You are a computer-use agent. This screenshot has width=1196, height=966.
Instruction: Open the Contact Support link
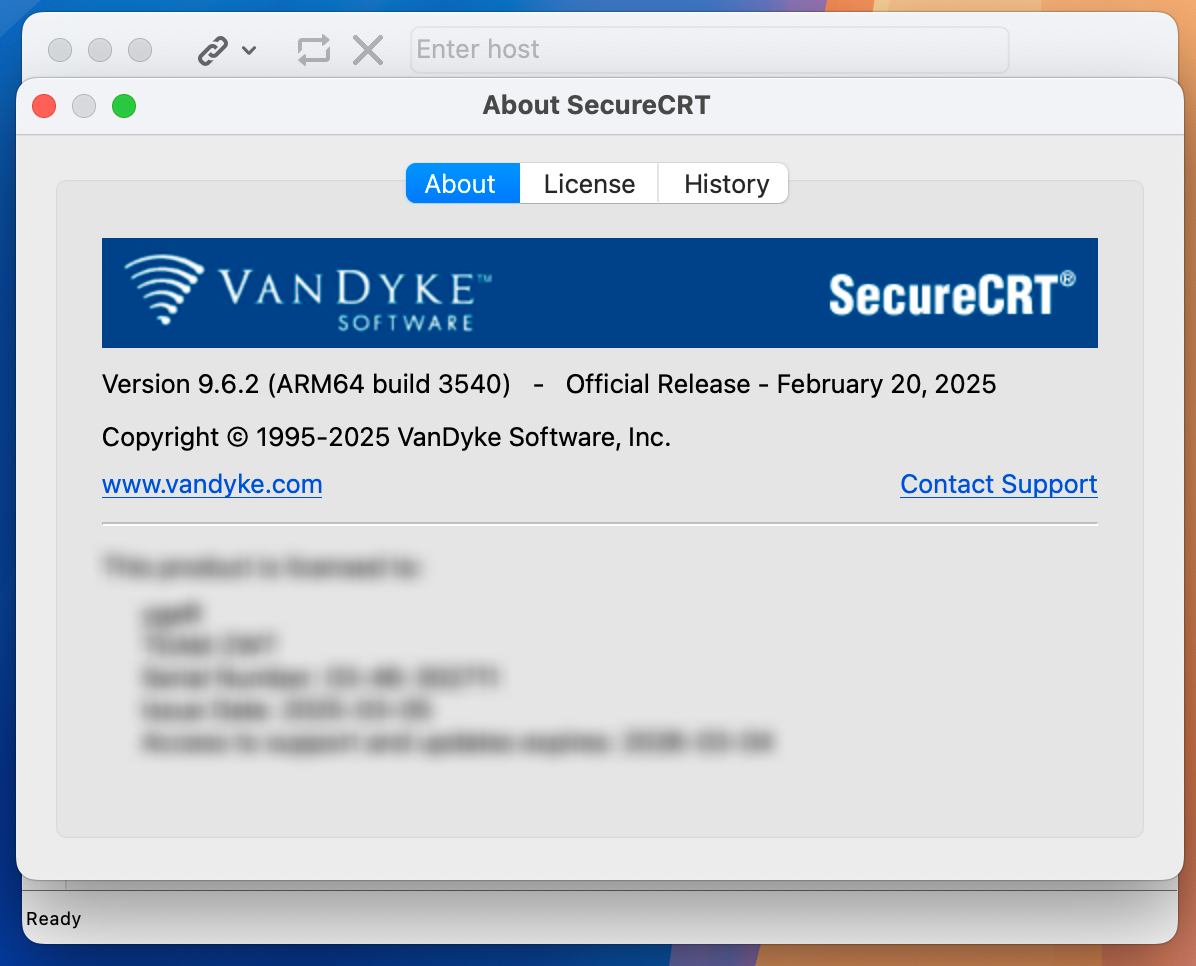click(x=998, y=484)
